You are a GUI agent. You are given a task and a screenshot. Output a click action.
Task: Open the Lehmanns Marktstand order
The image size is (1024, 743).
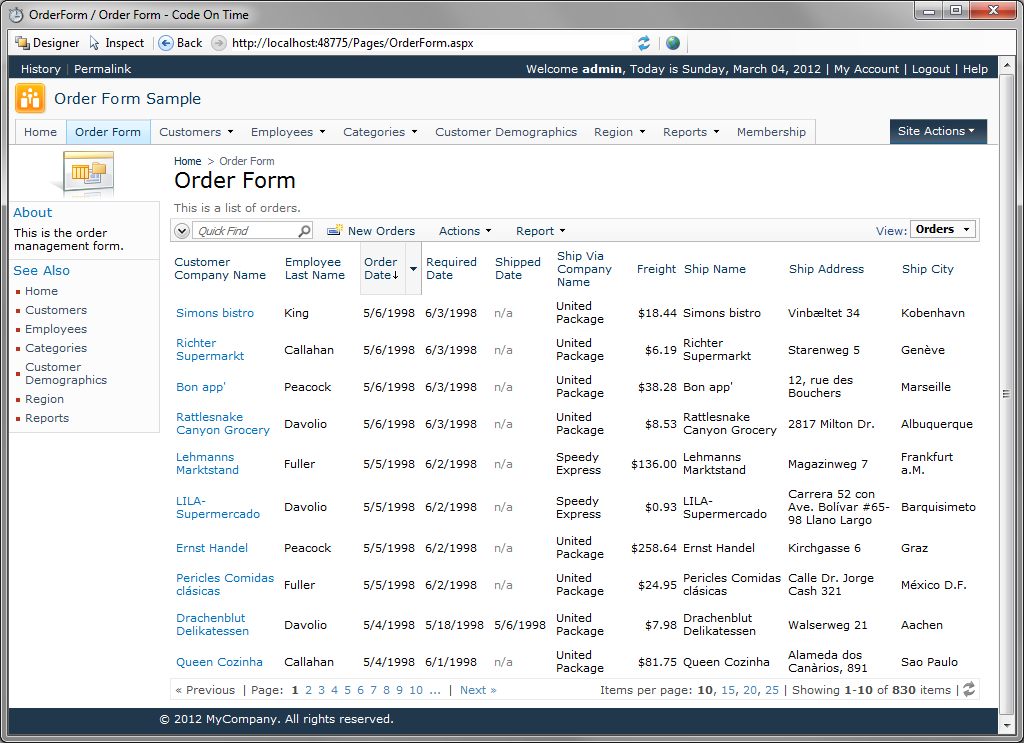coord(207,464)
